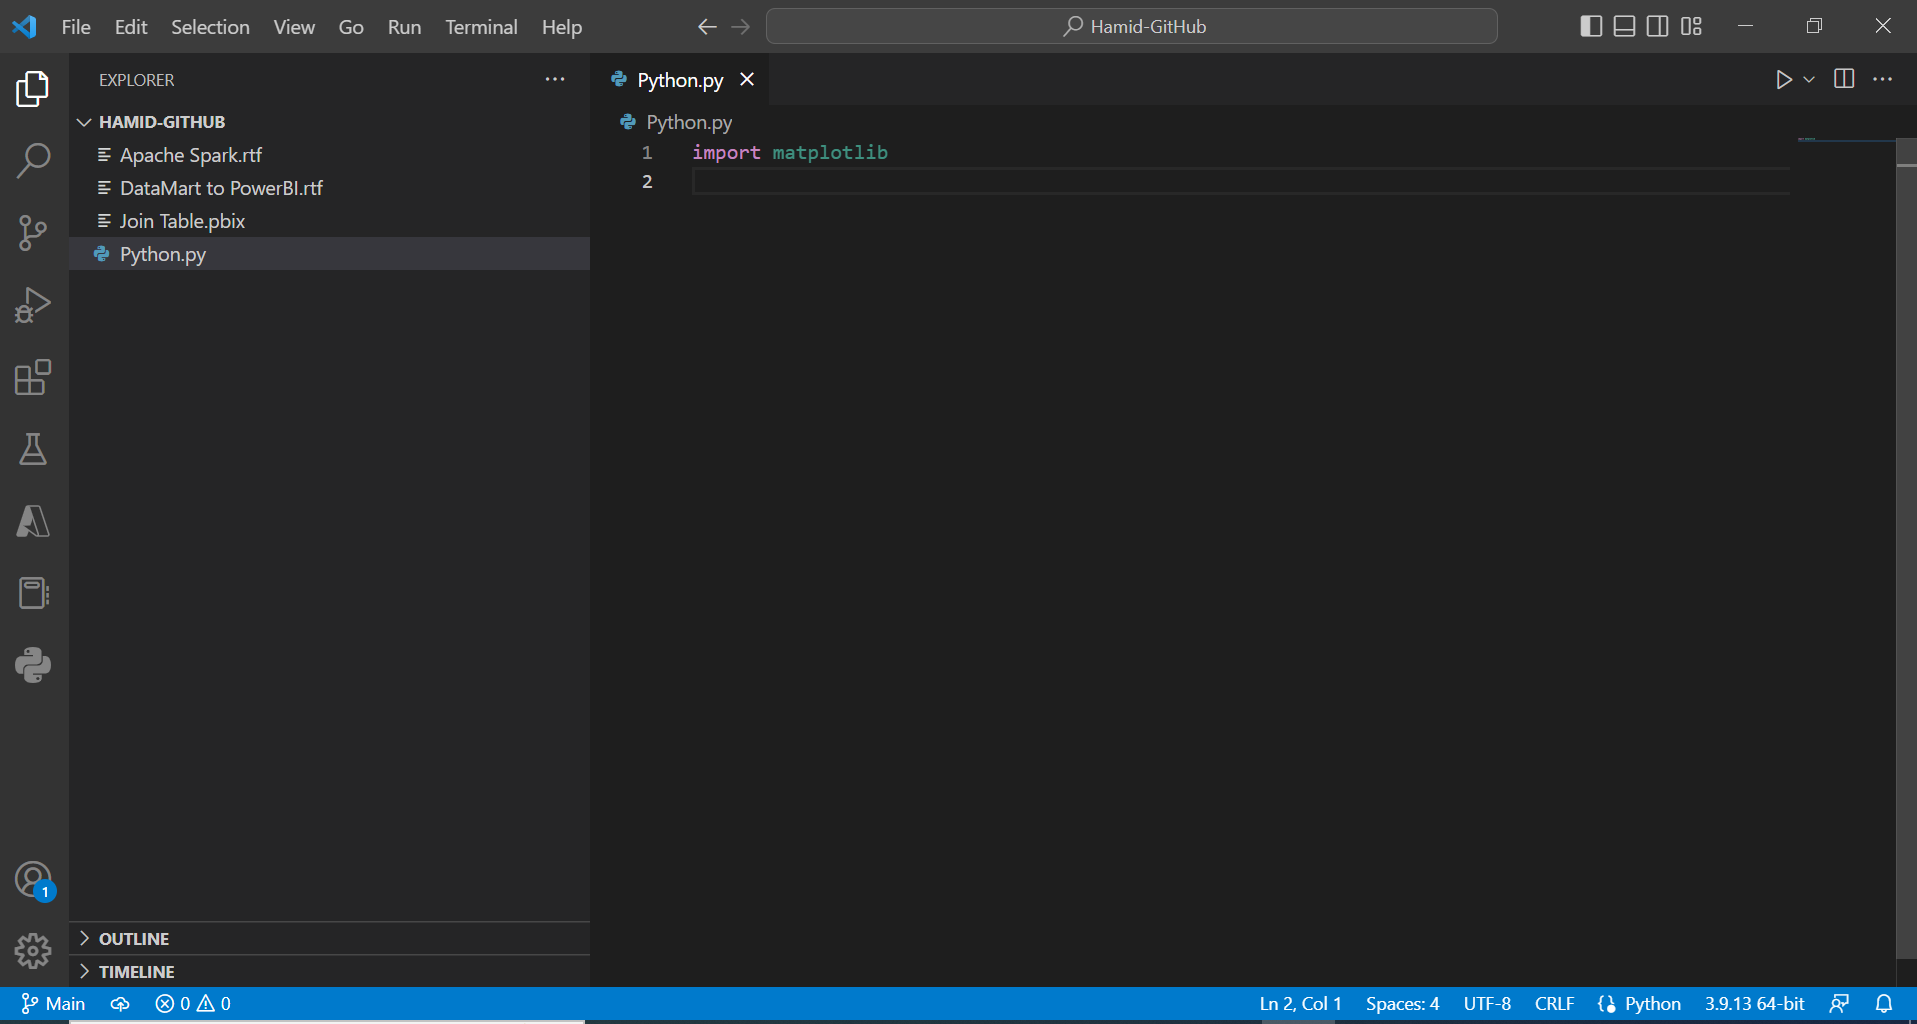Viewport: 1917px width, 1024px height.
Task: Open editor More Actions menu
Action: 1882,79
